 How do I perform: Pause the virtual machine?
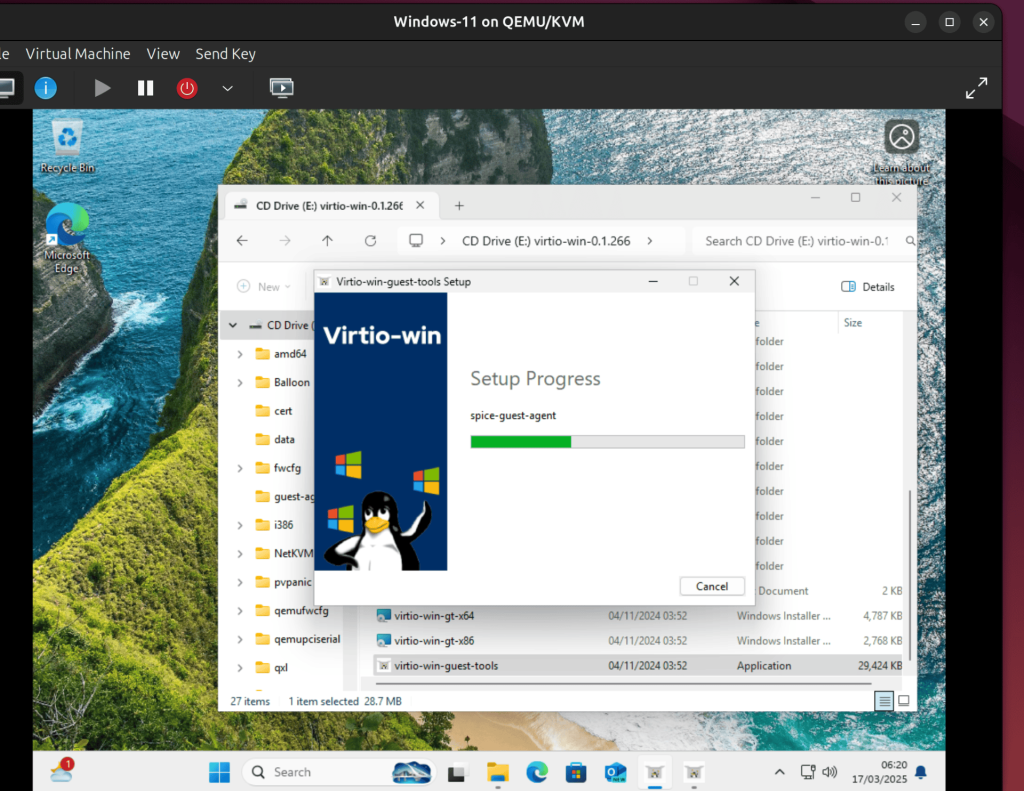click(144, 88)
